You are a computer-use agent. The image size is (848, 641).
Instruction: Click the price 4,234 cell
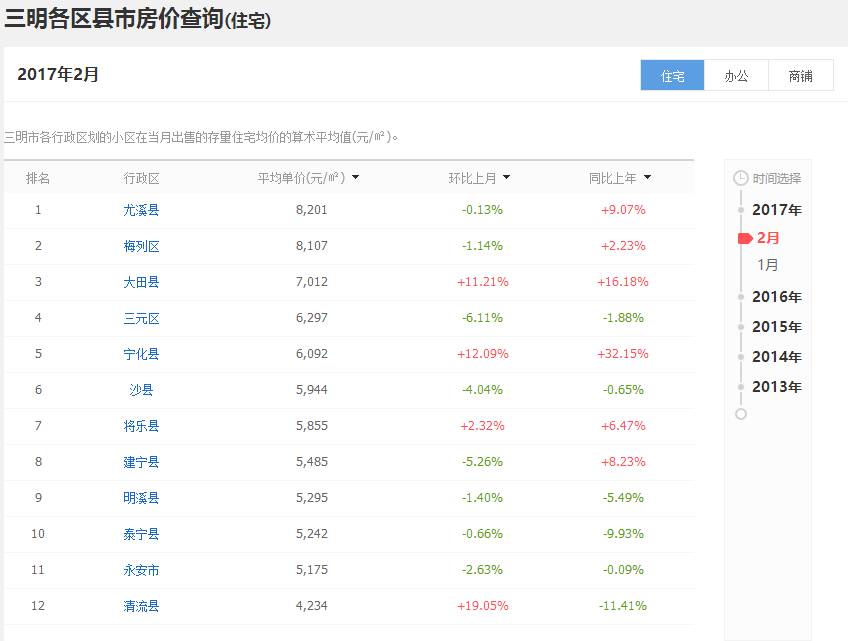click(x=312, y=606)
